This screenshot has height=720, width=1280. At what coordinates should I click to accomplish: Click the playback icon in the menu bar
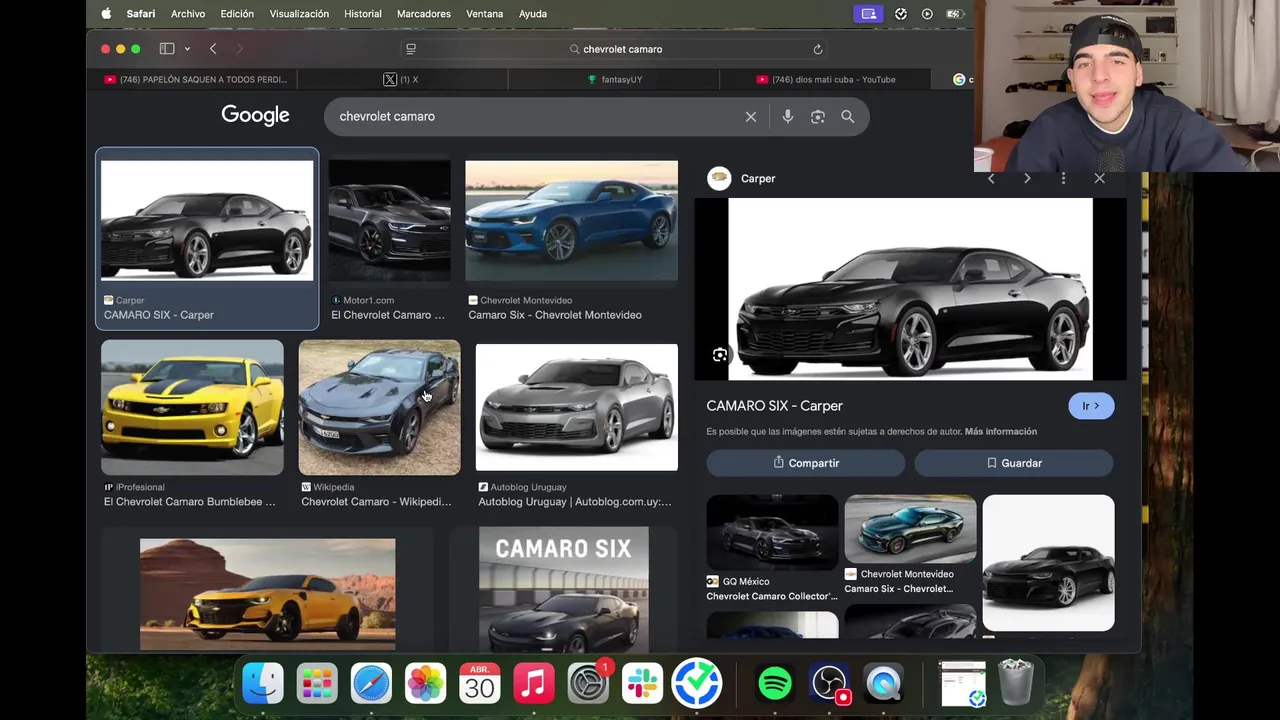[x=927, y=14]
